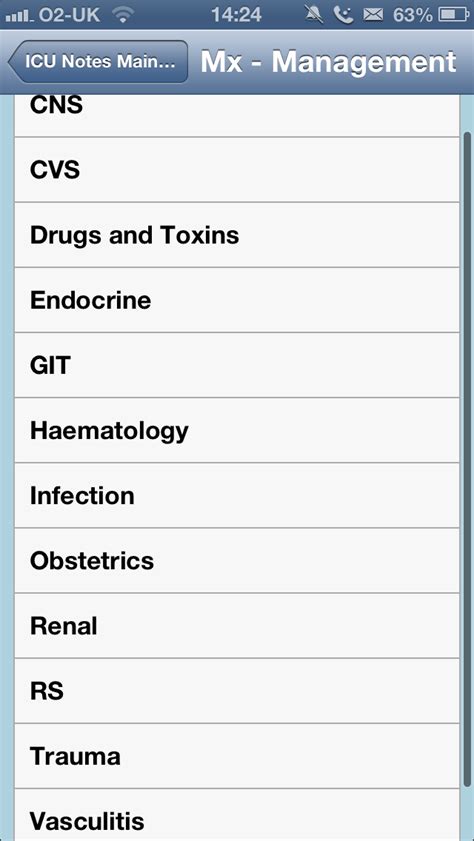Tap the phone call forwarding icon

coord(343,15)
